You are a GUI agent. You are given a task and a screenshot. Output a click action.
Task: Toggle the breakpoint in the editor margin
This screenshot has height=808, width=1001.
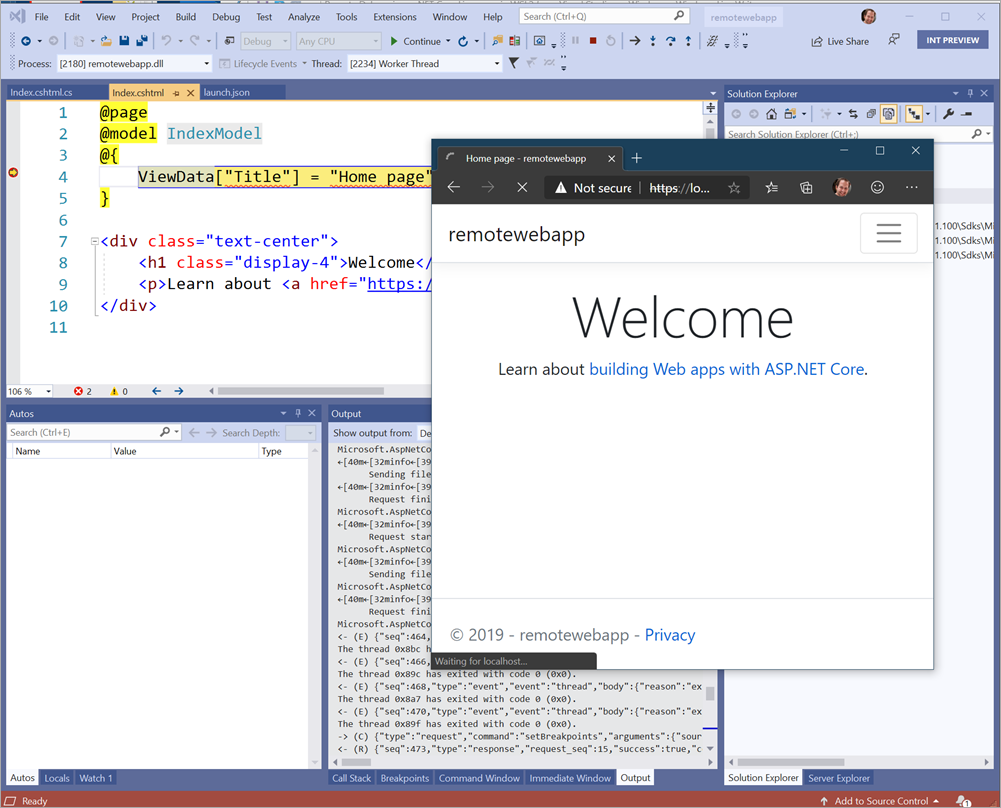click(13, 172)
